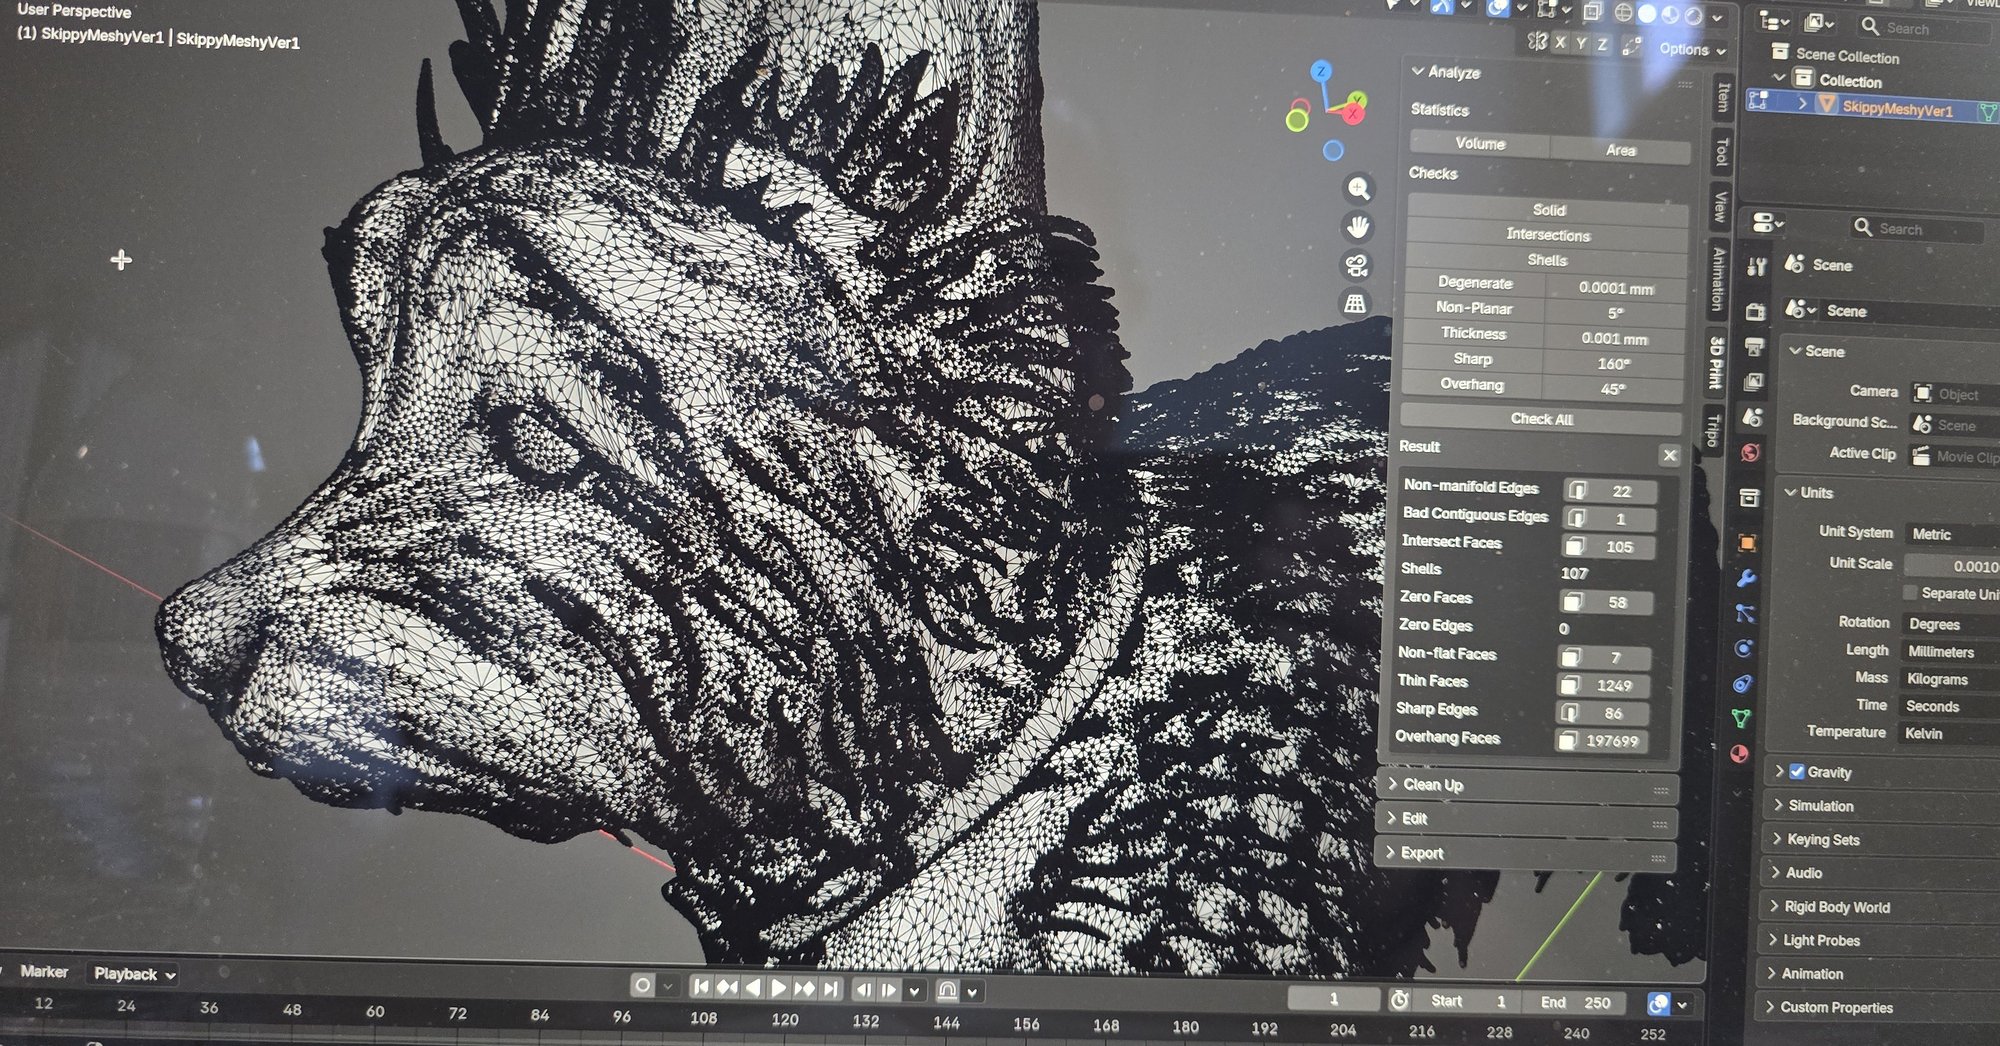Open the Object properties orange square tab
This screenshot has height=1046, width=2000.
1747,543
